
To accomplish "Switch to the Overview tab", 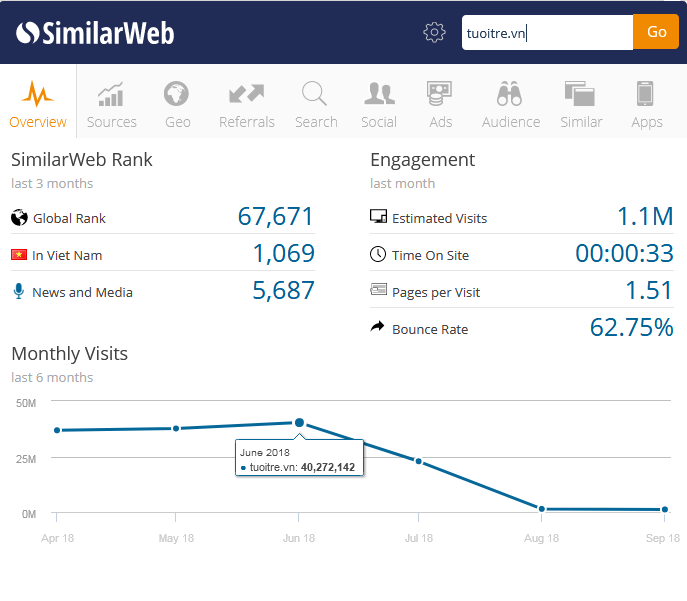I will [38, 103].
